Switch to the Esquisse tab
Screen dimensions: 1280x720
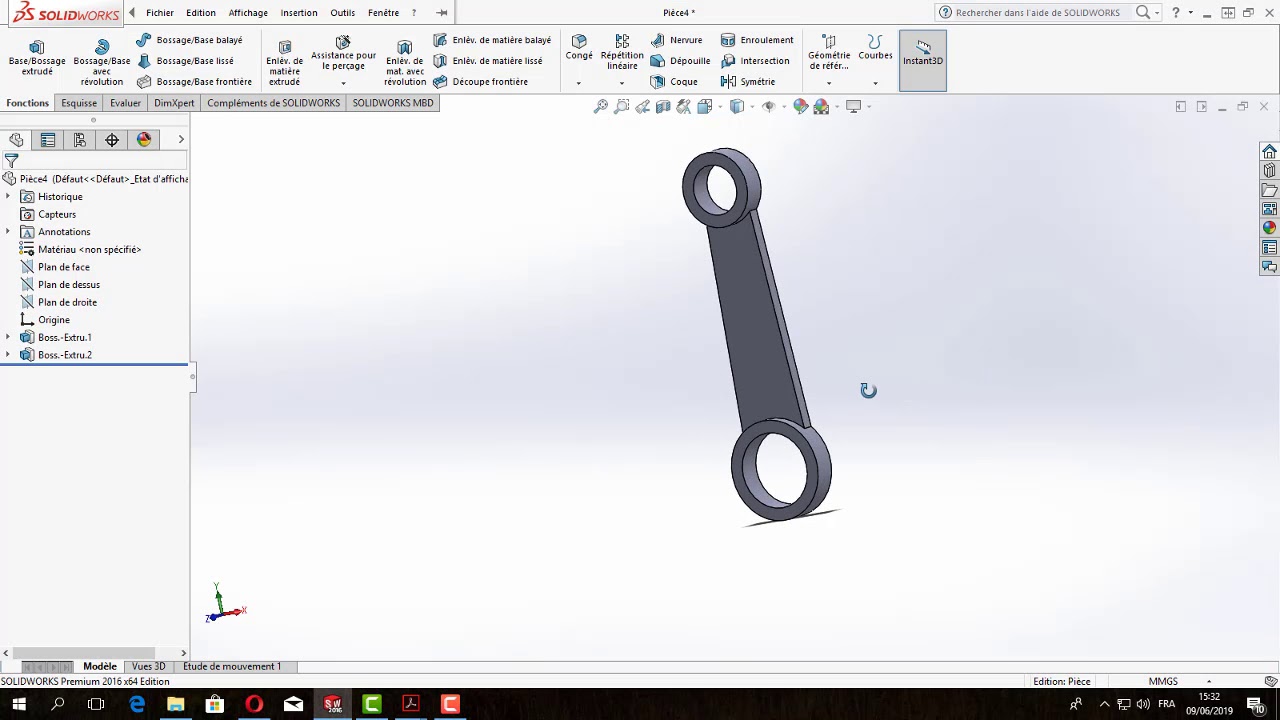[x=79, y=103]
